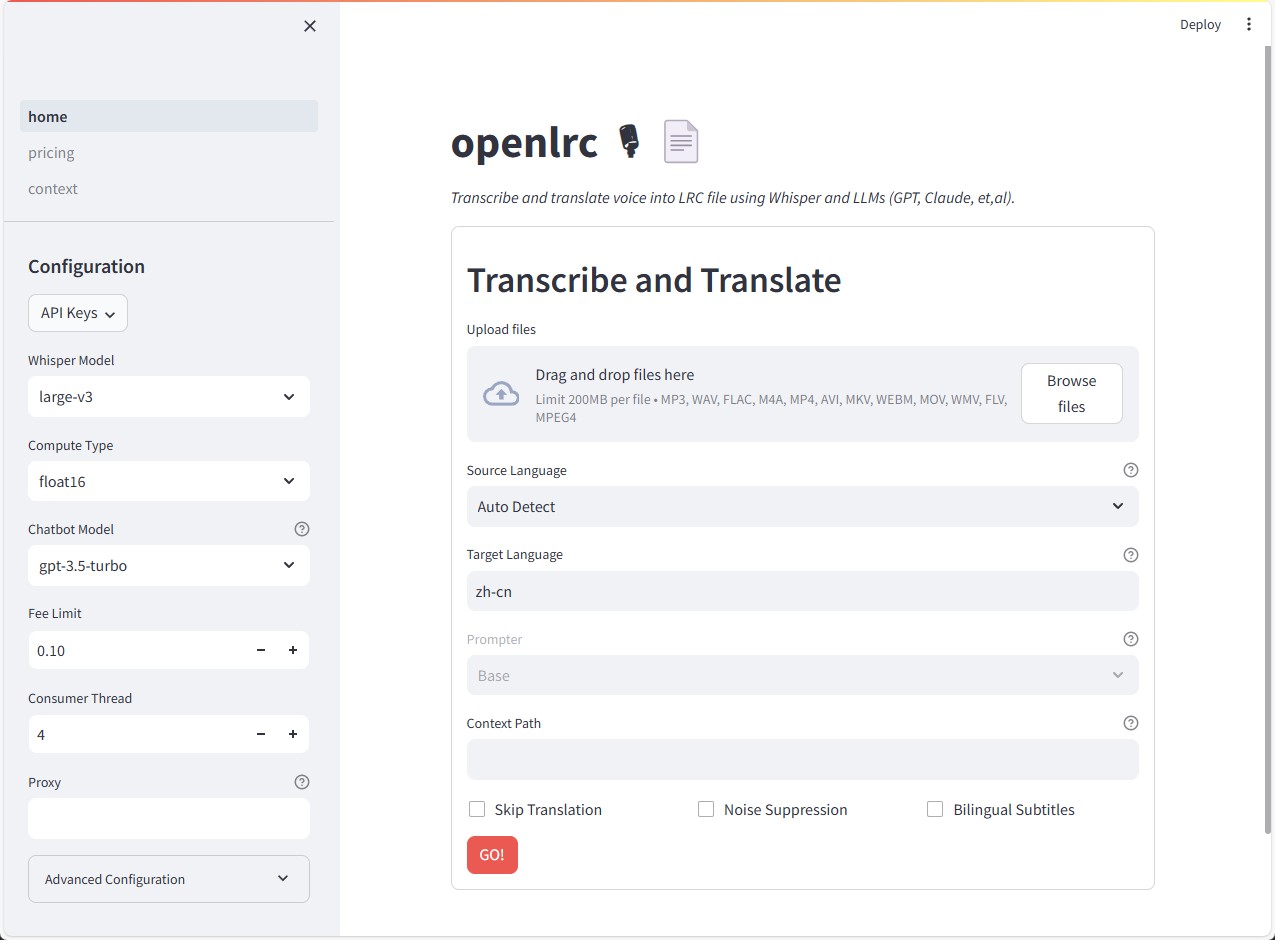This screenshot has width=1275, height=940.
Task: Click the cloud upload icon in the drop zone
Action: click(501, 394)
